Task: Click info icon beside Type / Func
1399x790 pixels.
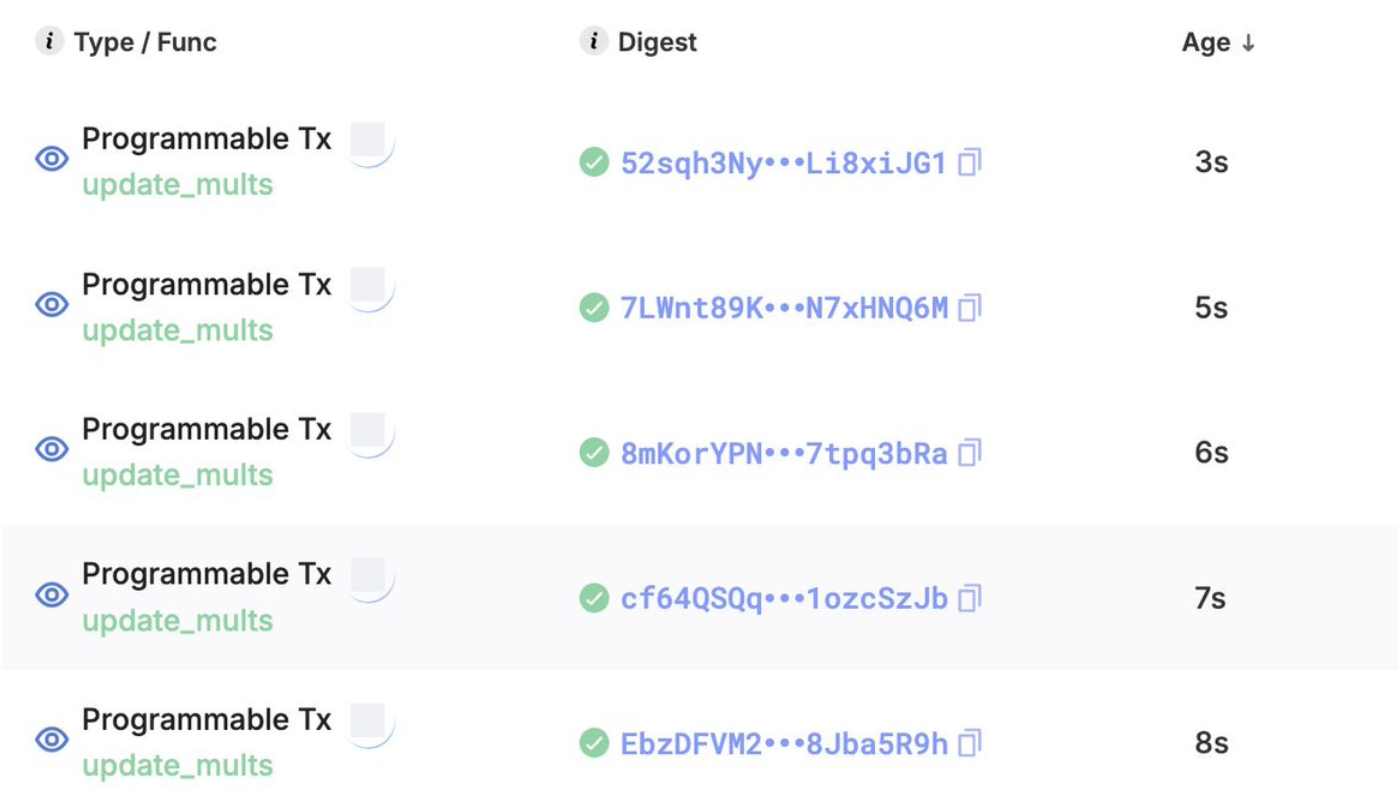Action: tap(49, 42)
